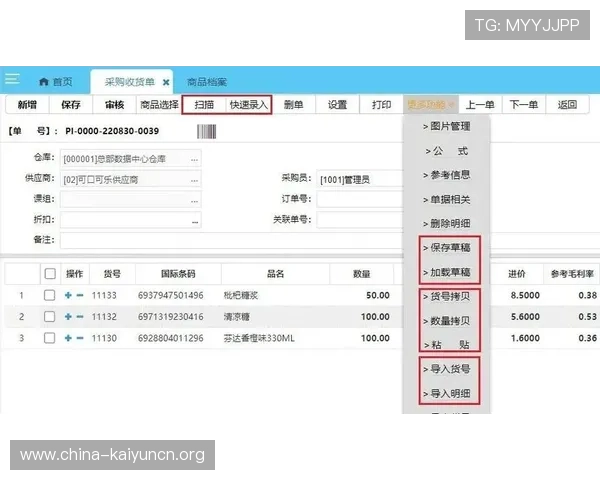Select 加载草稿 menu entry
The image size is (600, 480).
[447, 272]
